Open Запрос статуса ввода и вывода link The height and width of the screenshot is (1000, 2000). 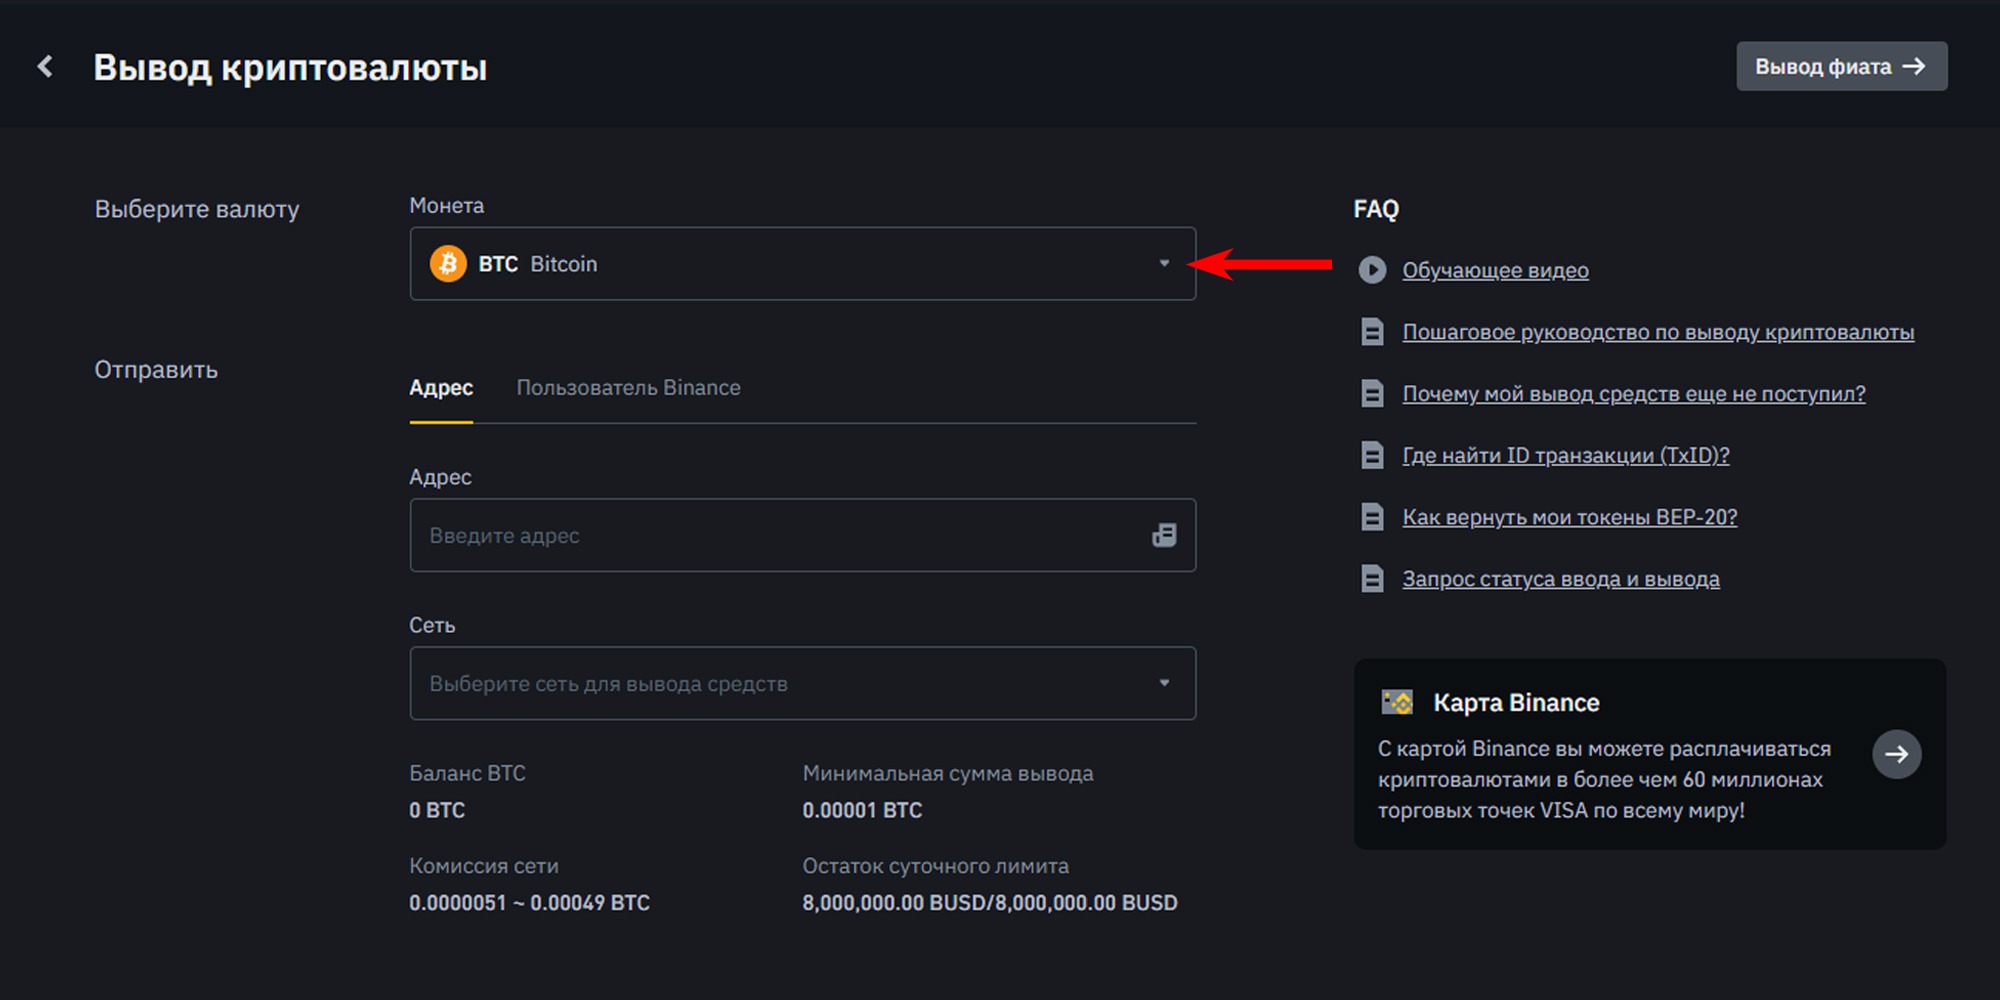(x=1561, y=579)
